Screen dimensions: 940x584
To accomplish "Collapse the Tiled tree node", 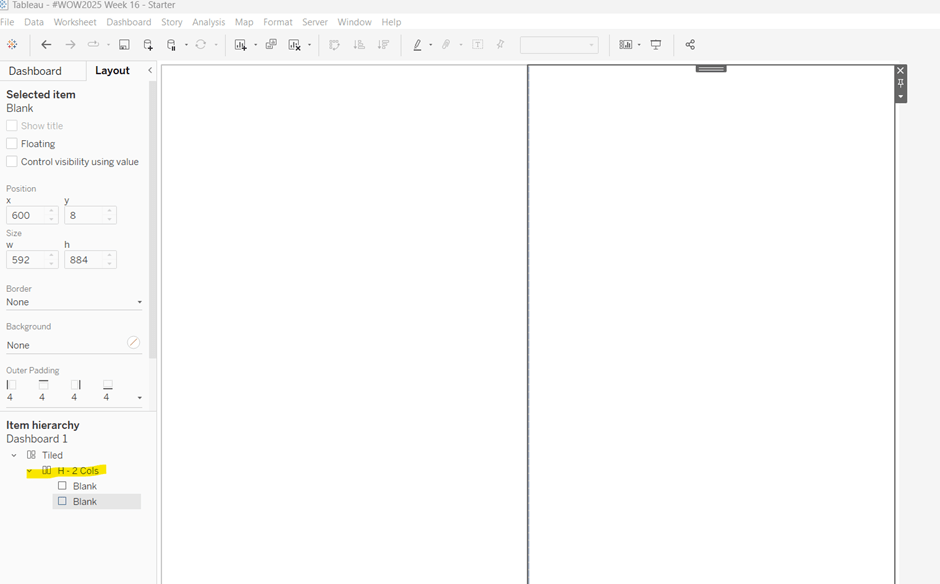I will coord(14,455).
